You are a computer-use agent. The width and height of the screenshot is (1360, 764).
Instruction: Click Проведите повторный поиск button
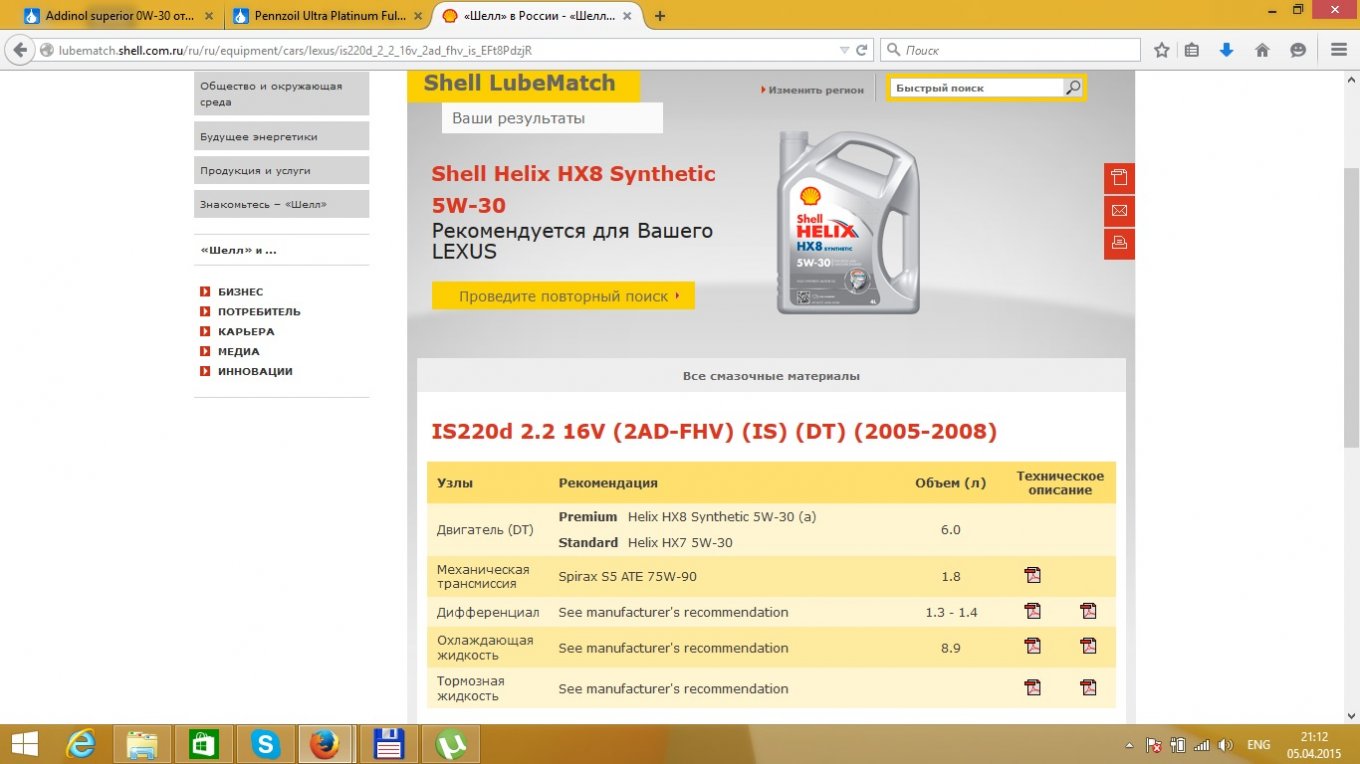tap(563, 296)
